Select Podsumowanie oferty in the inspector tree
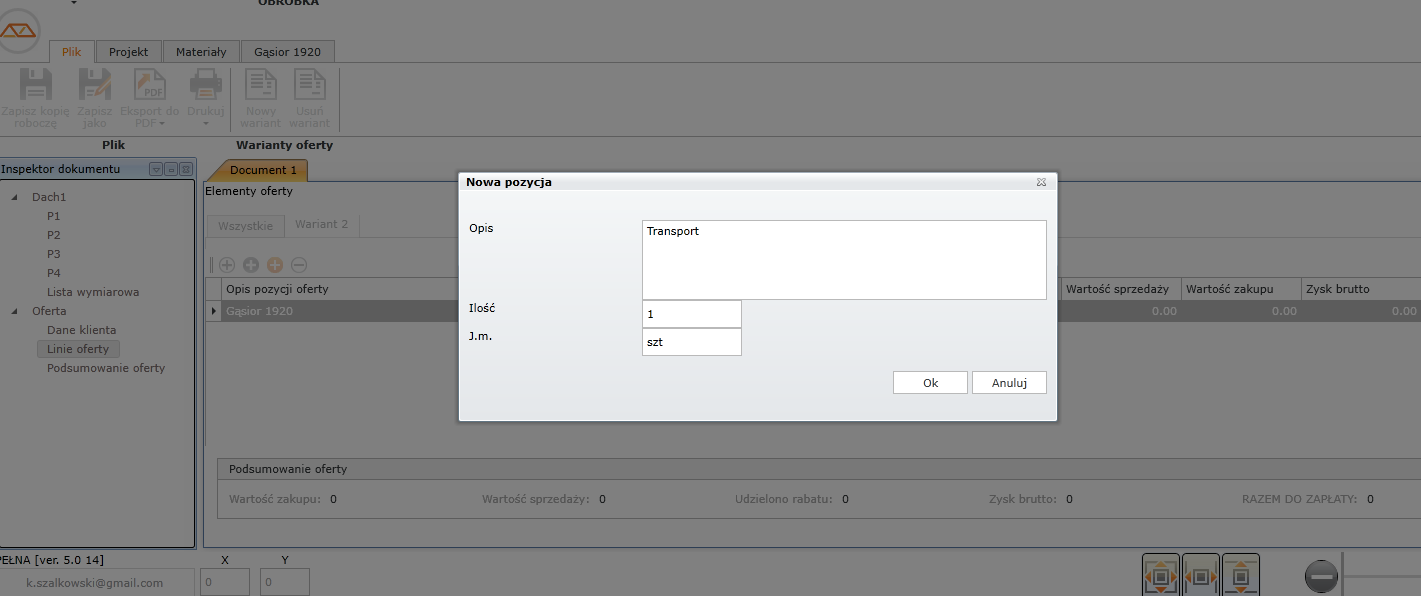This screenshot has height=596, width=1421. click(106, 368)
